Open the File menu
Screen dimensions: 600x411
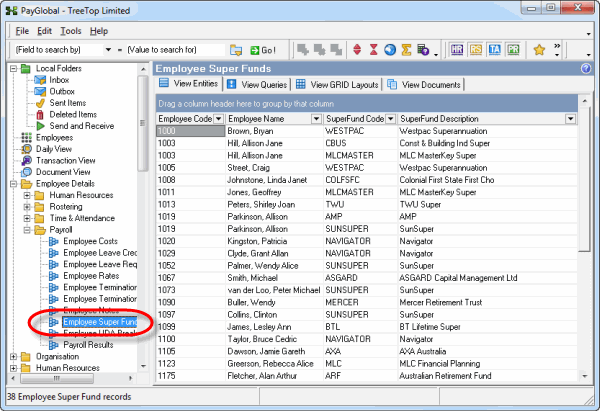tap(22, 31)
